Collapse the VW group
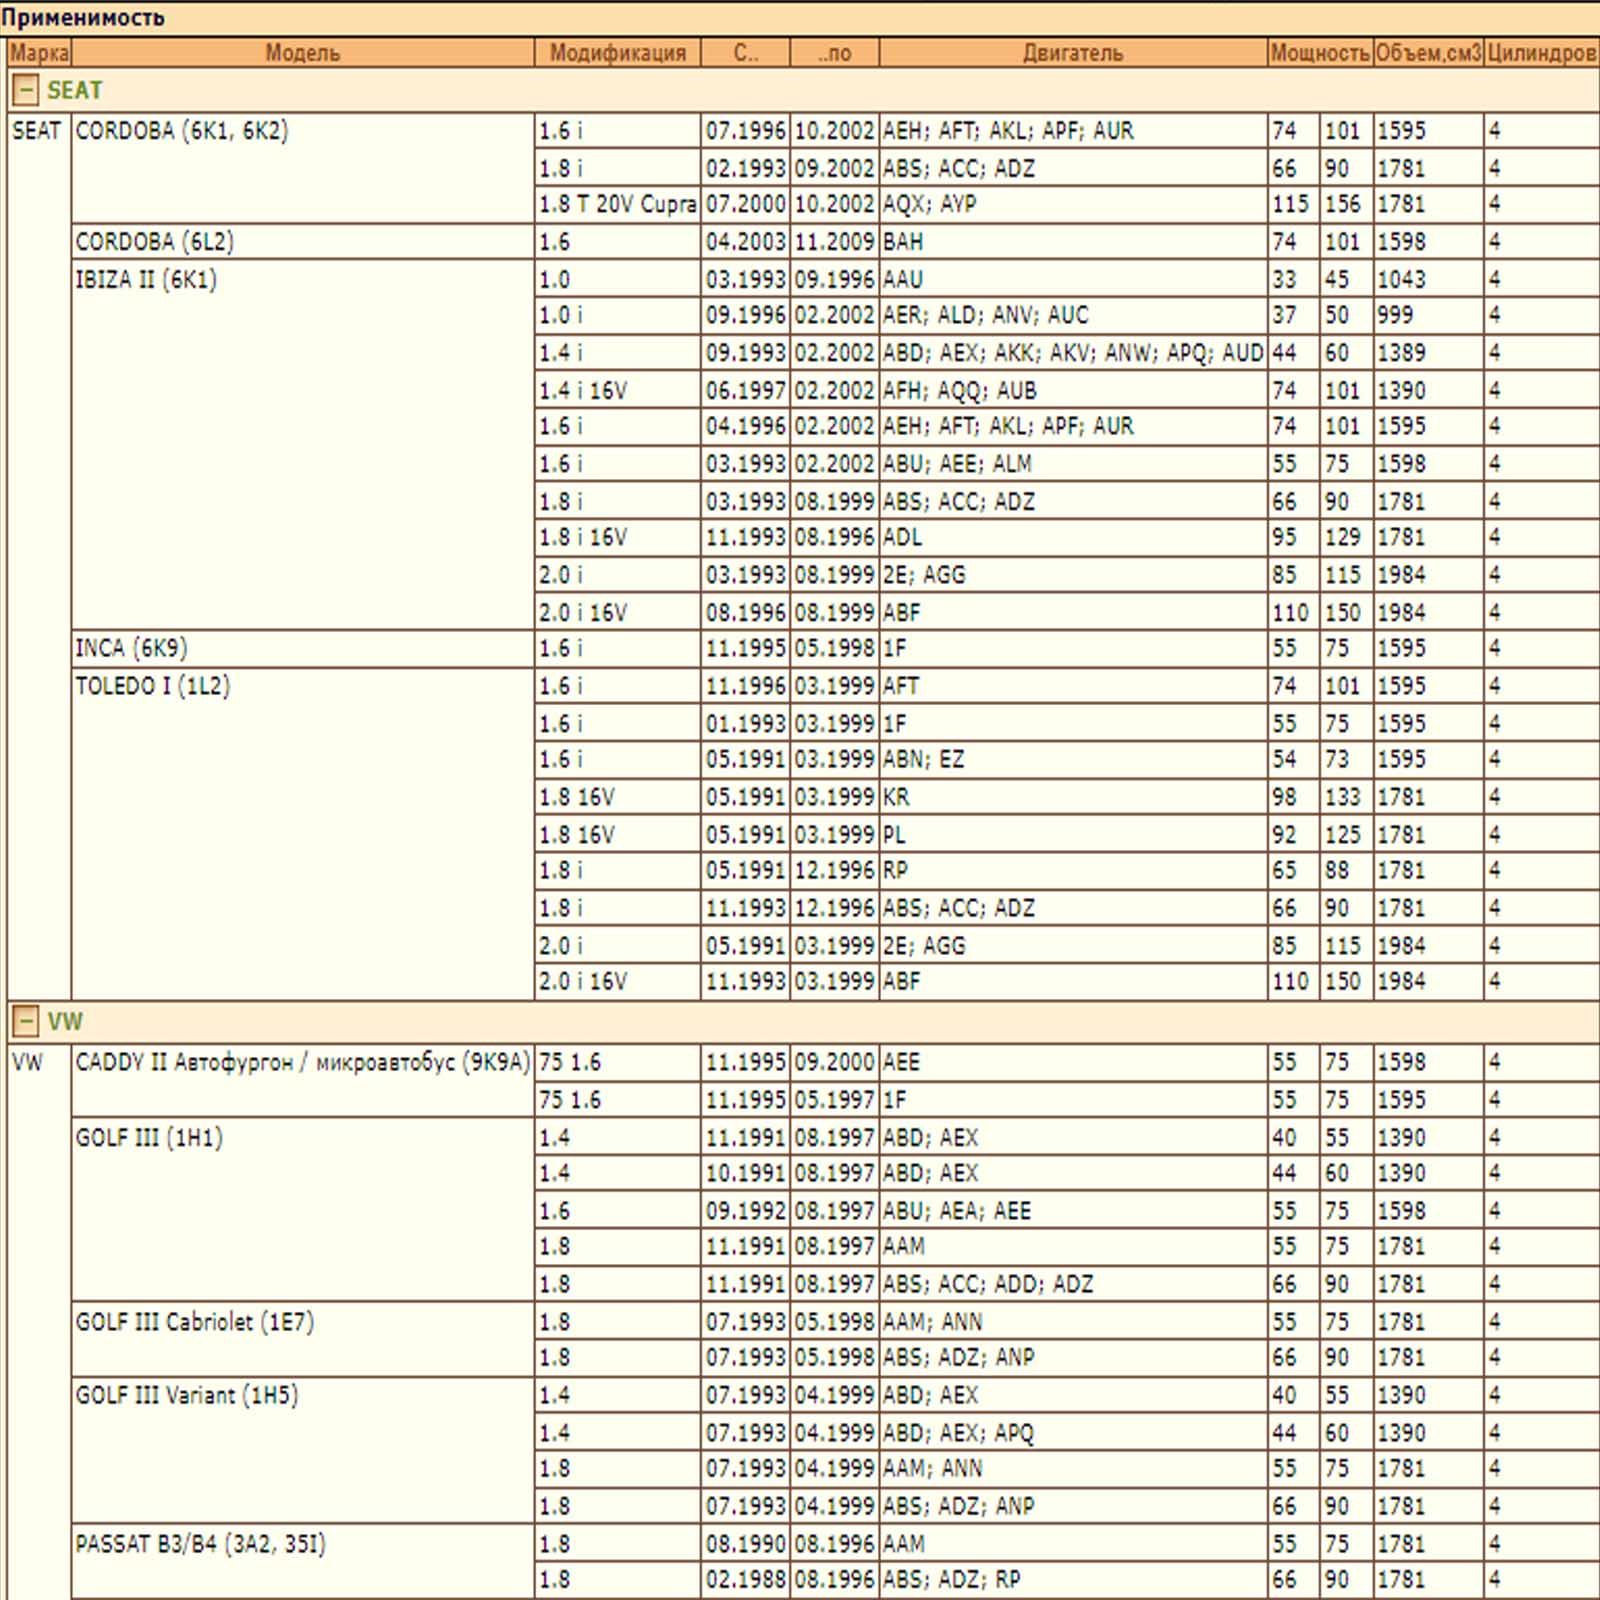Viewport: 1600px width, 1600px height. point(25,1021)
